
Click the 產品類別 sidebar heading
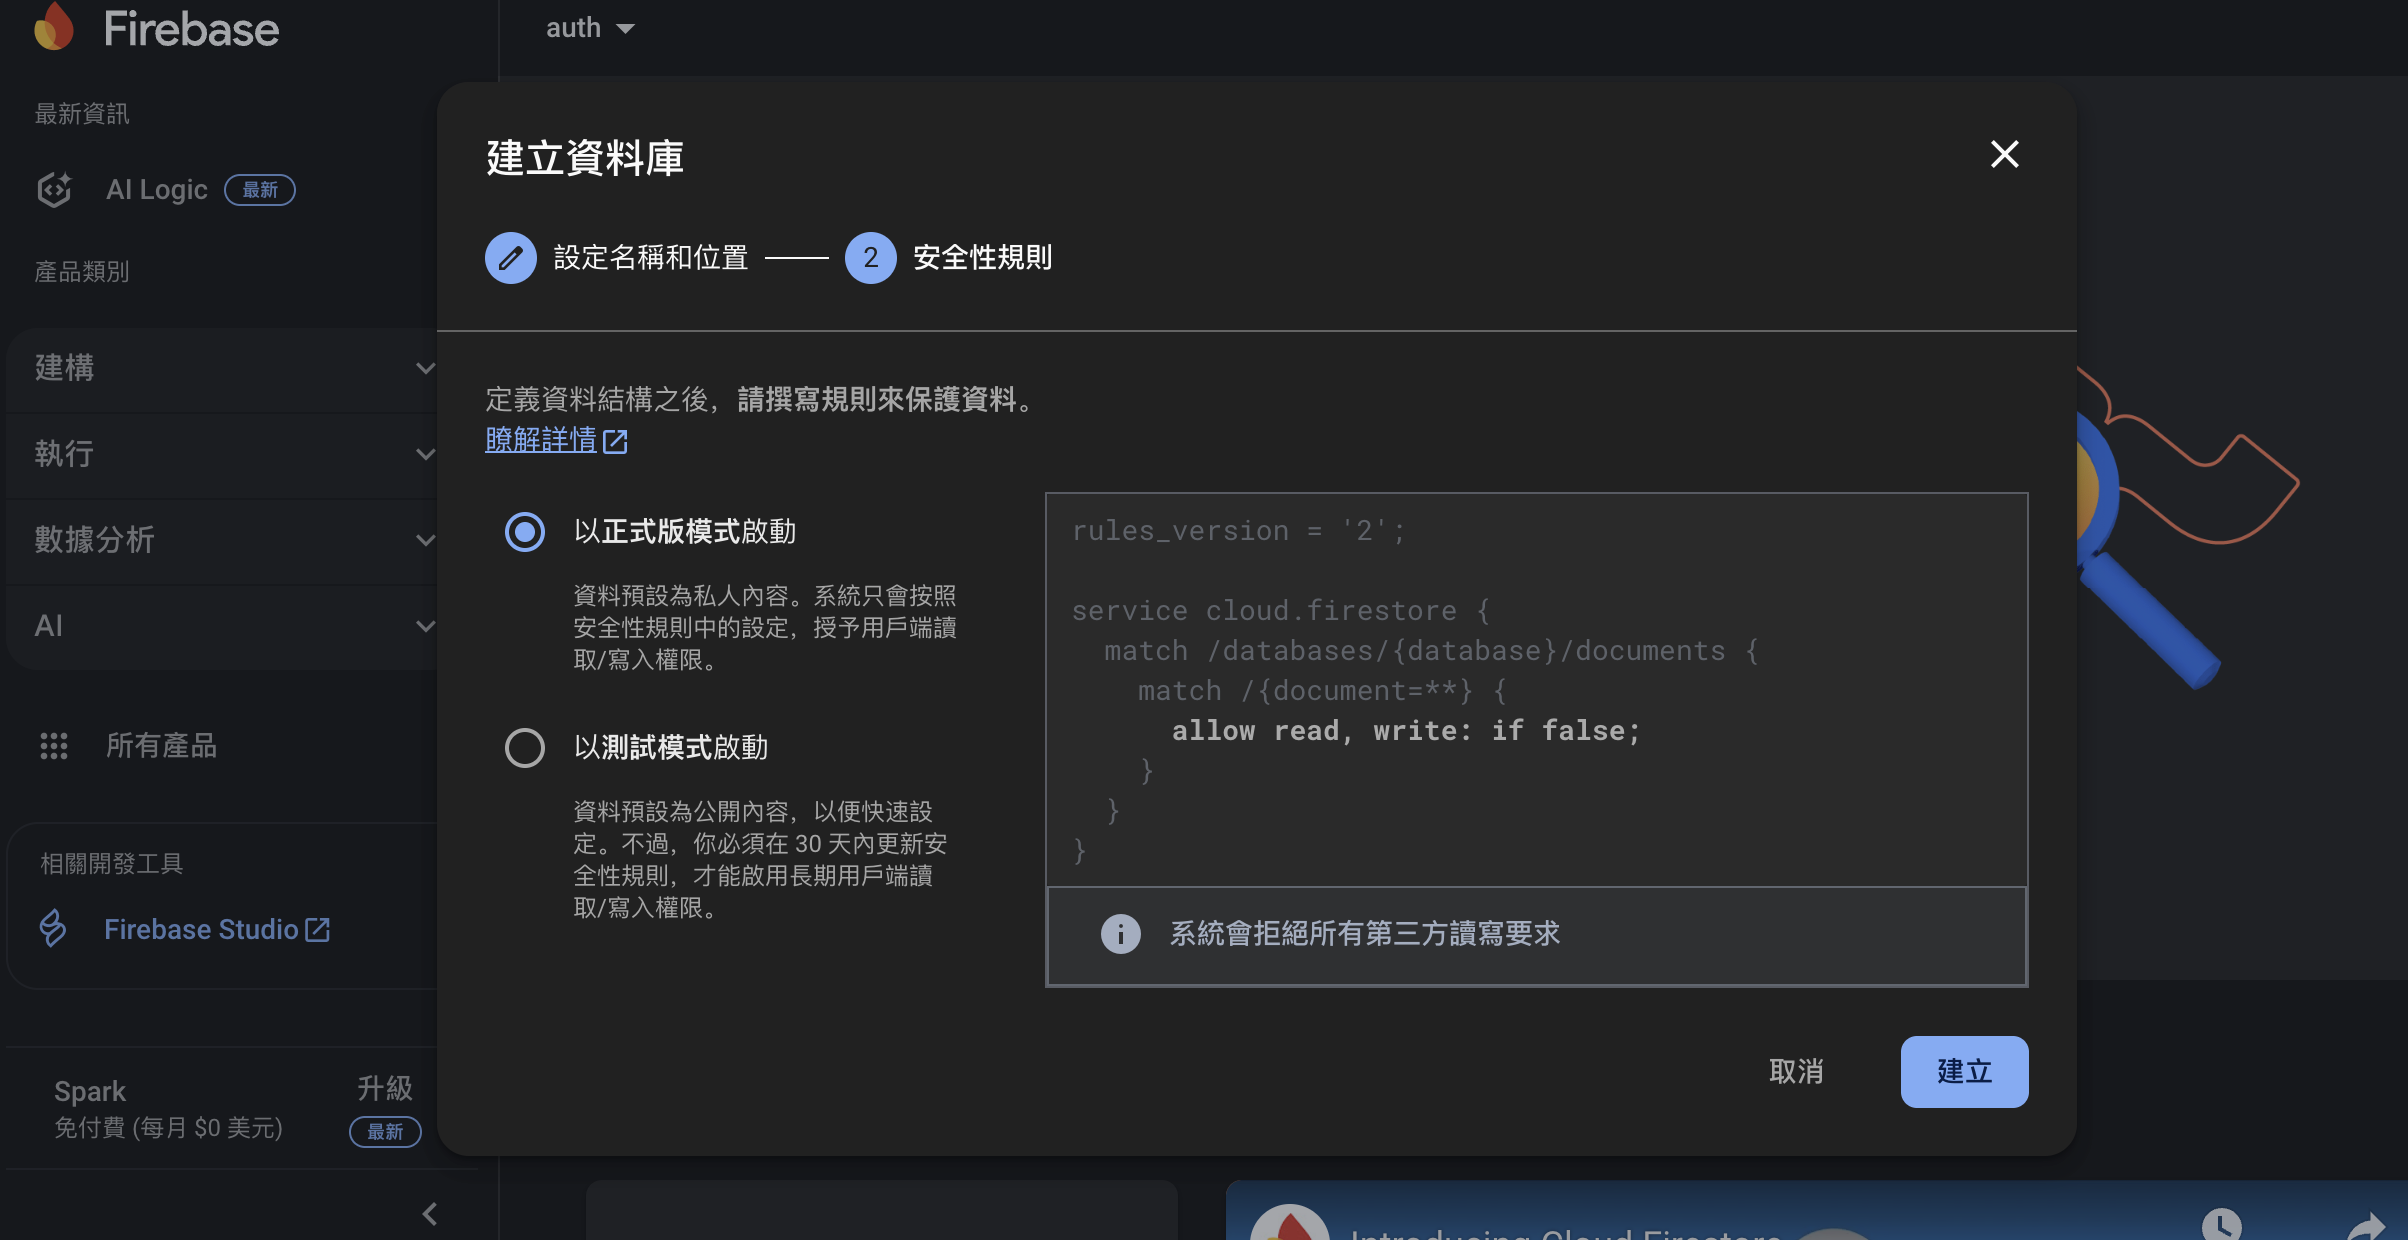click(82, 272)
